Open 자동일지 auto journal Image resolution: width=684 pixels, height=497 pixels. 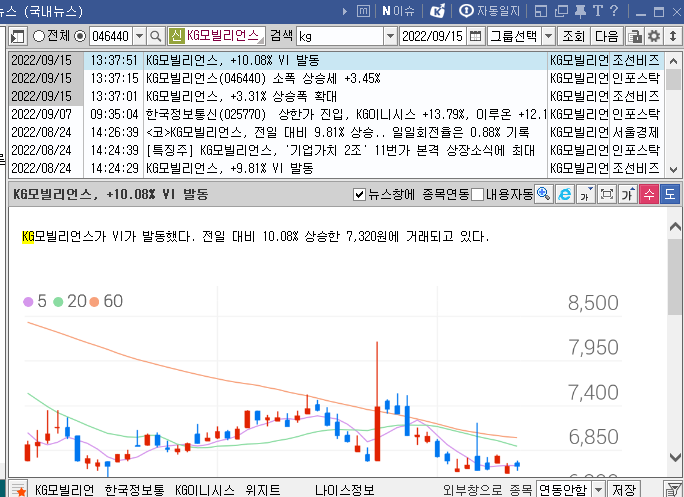coord(490,11)
